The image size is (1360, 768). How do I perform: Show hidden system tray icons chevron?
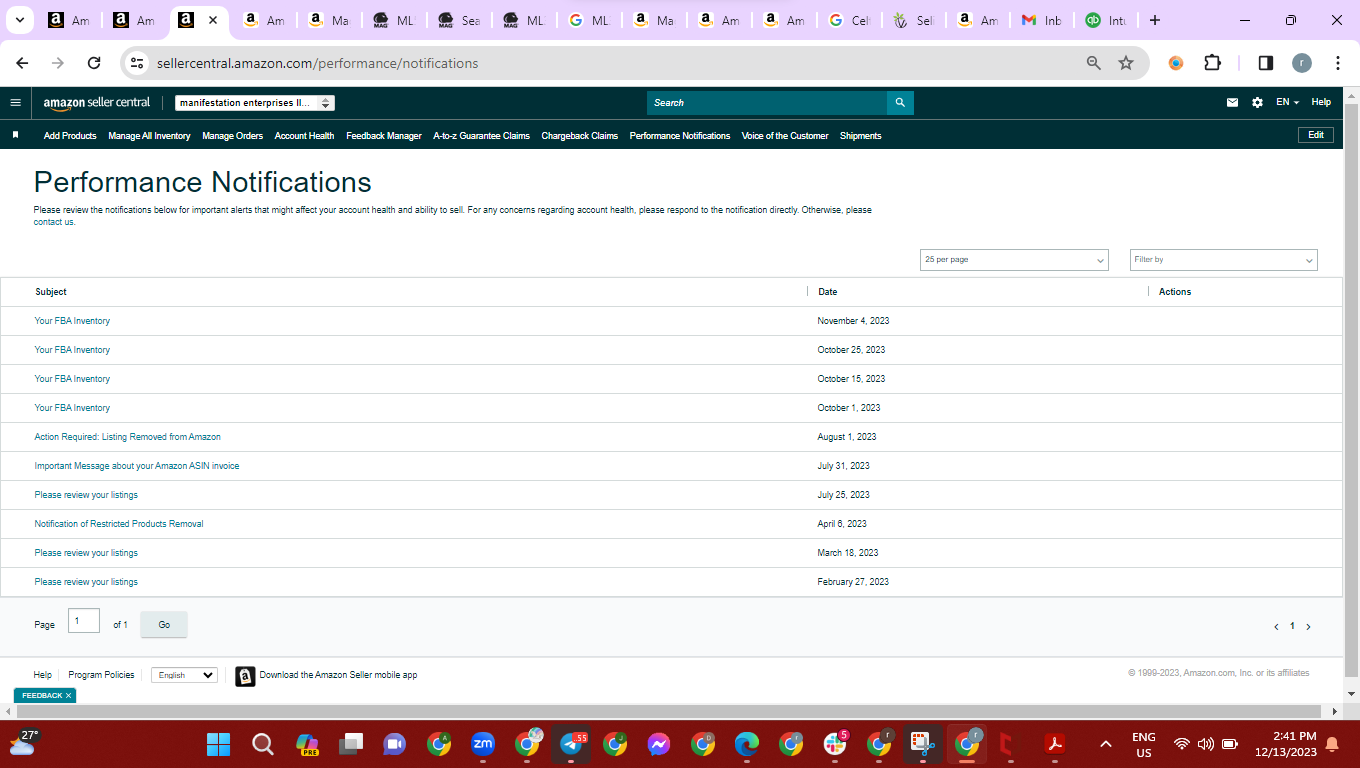1105,744
